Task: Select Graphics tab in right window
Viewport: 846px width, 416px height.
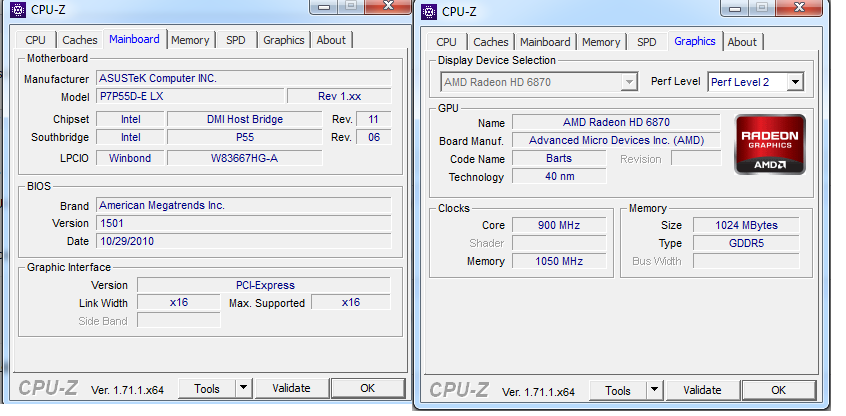Action: (x=695, y=41)
